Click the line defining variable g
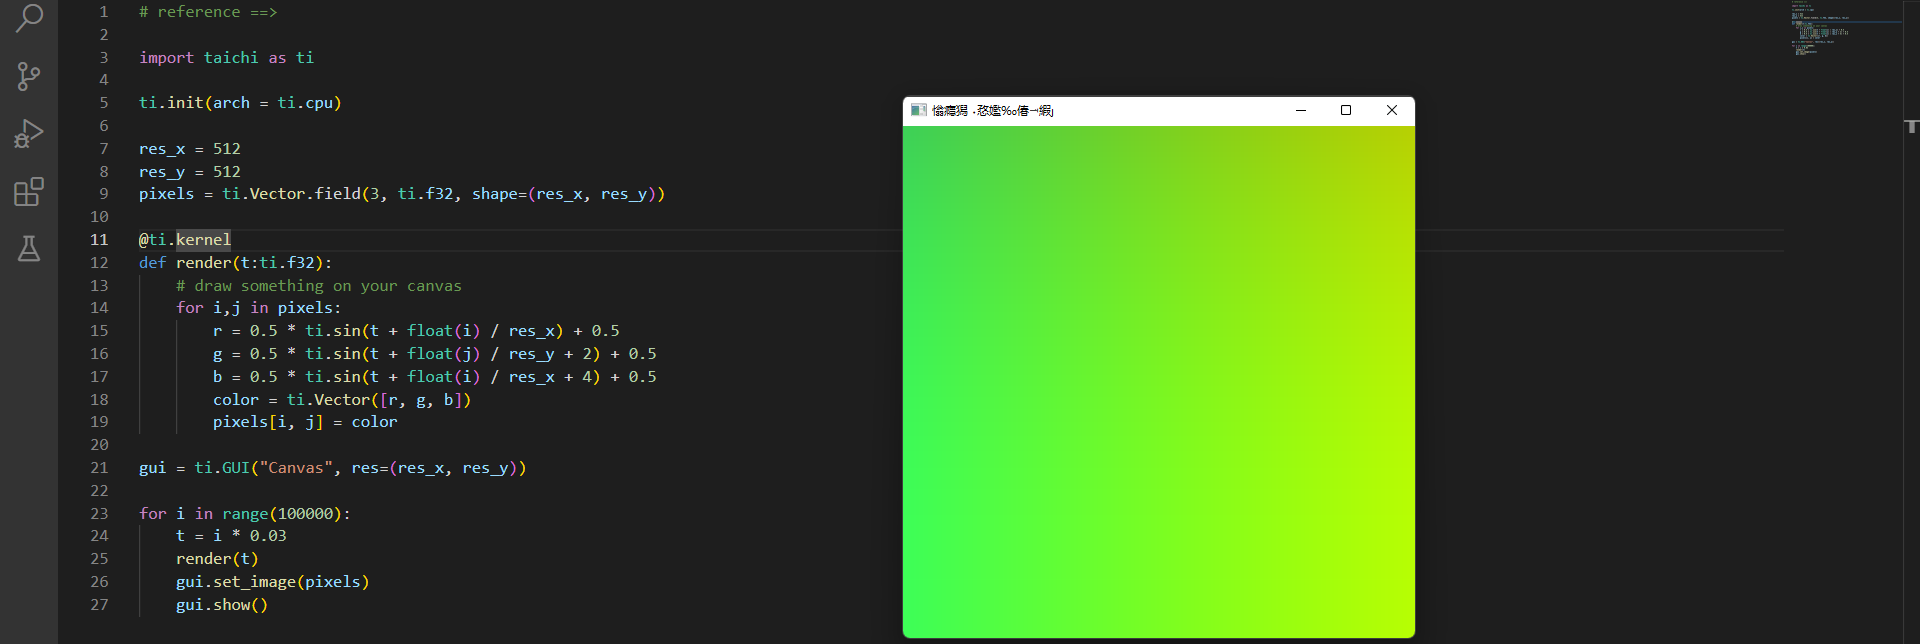This screenshot has width=1920, height=644. (435, 354)
